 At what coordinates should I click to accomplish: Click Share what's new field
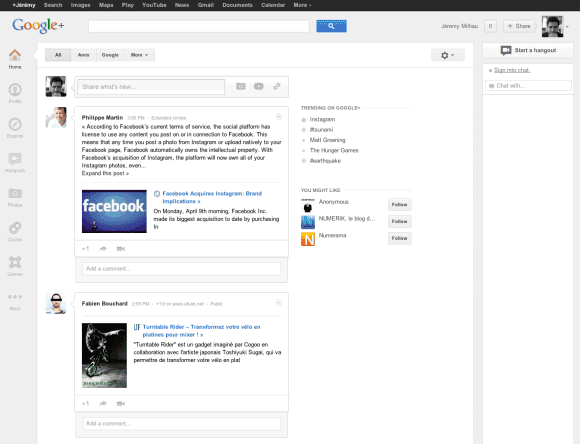point(151,87)
